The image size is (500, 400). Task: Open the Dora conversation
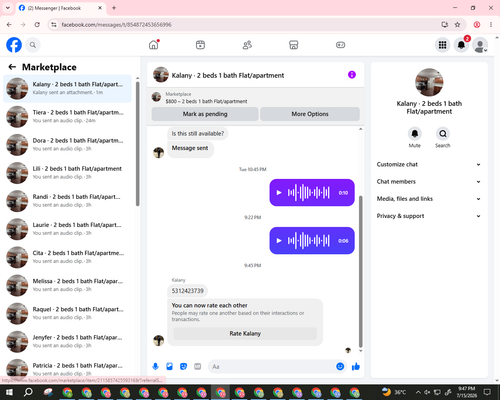pyautogui.click(x=67, y=145)
